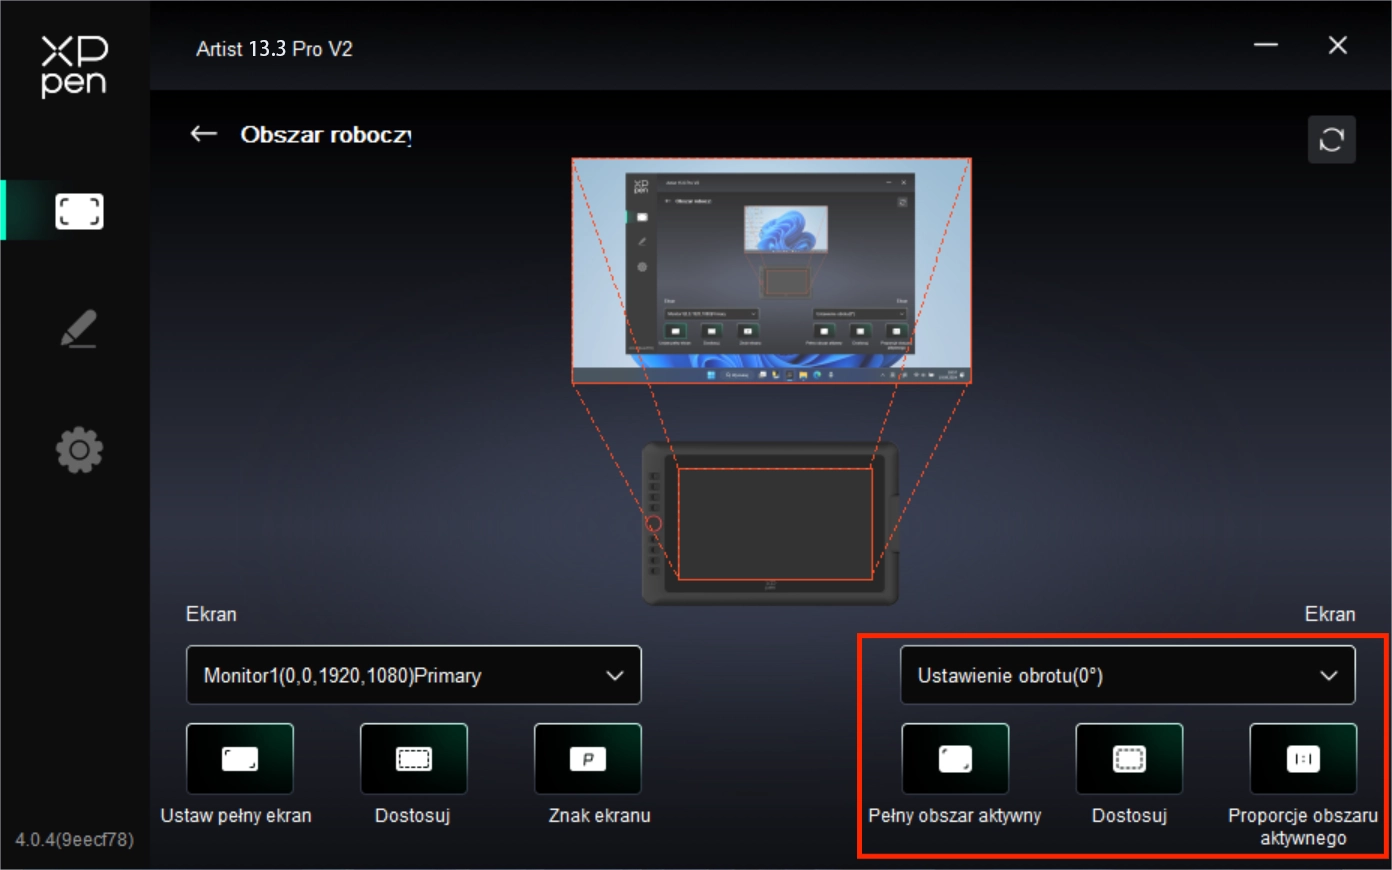Click the tablet active area rectangle
Viewport: 1392px width, 870px height.
point(775,523)
